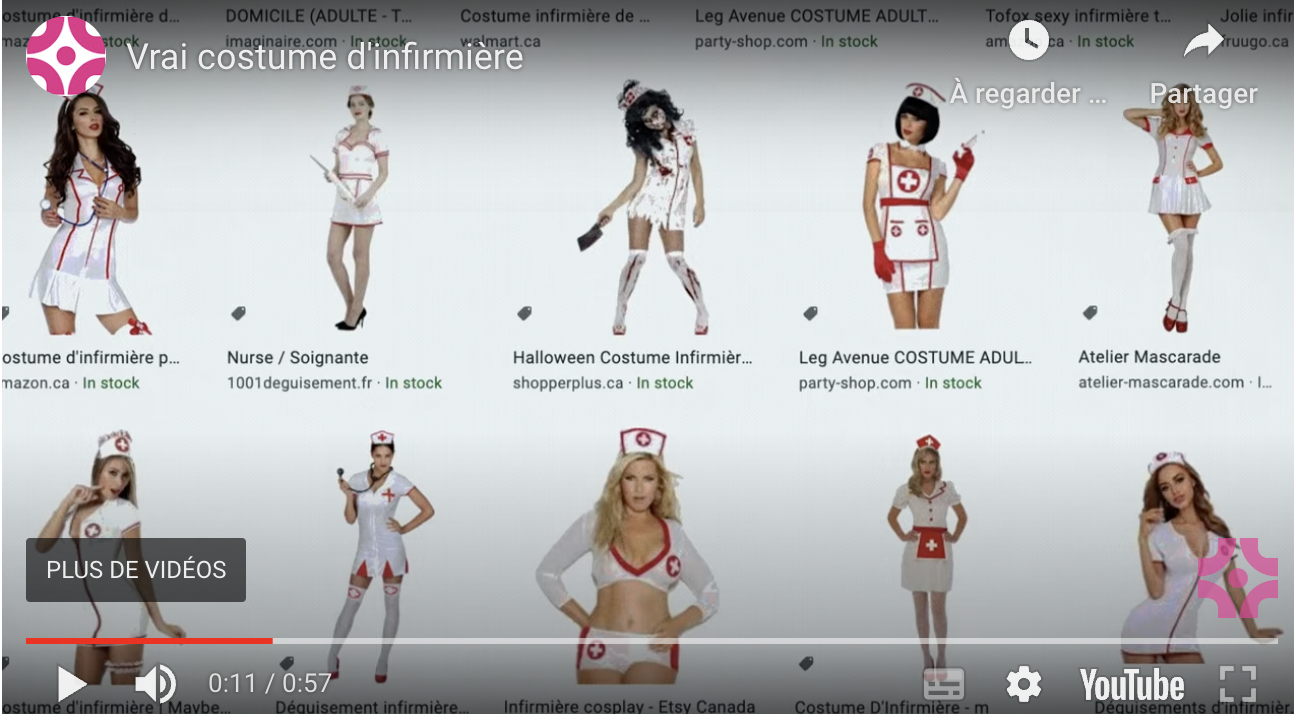Click the Watch later clock icon
1294x714 pixels.
(x=1028, y=41)
